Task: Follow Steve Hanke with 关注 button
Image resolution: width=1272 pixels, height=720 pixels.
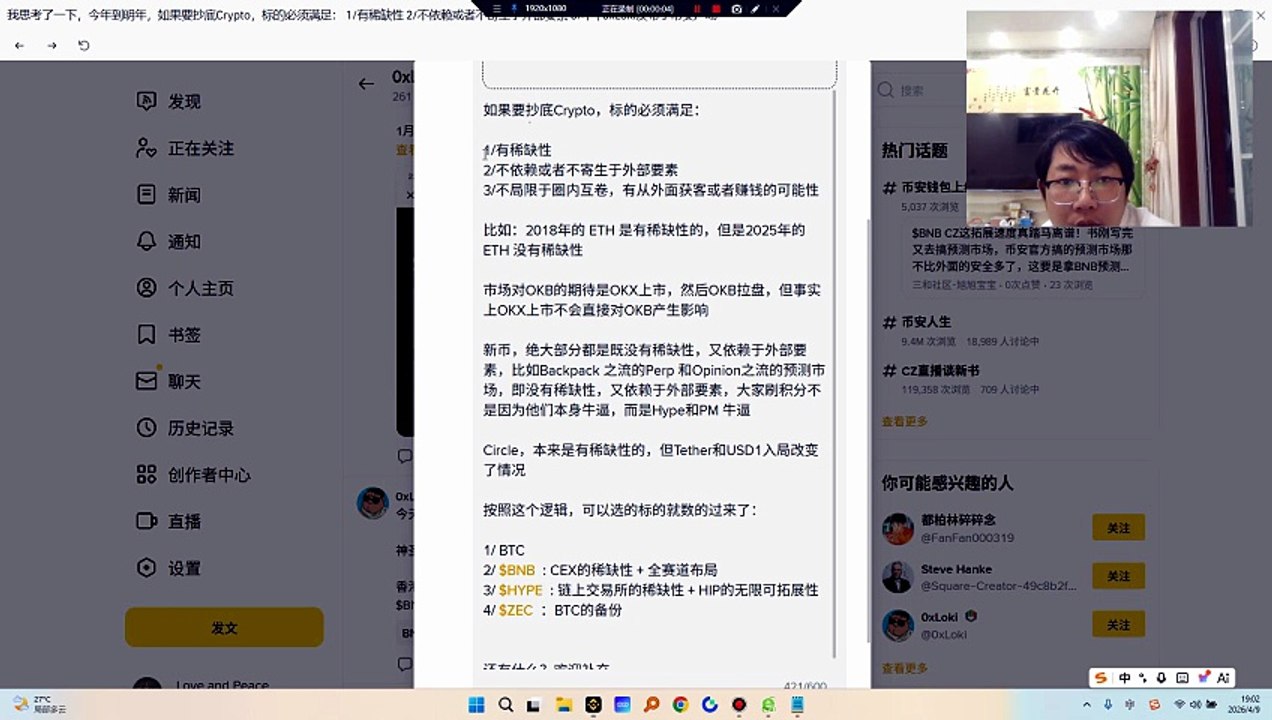Action: 1118,576
